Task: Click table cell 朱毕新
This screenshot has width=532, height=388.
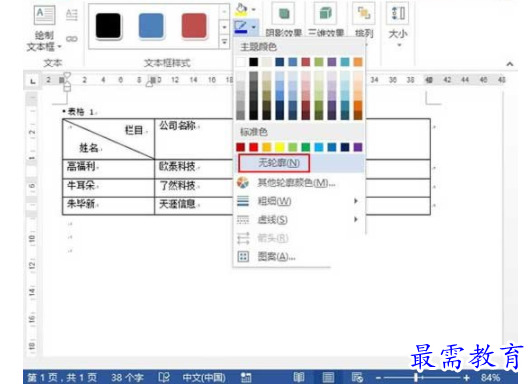Action: click(x=81, y=203)
